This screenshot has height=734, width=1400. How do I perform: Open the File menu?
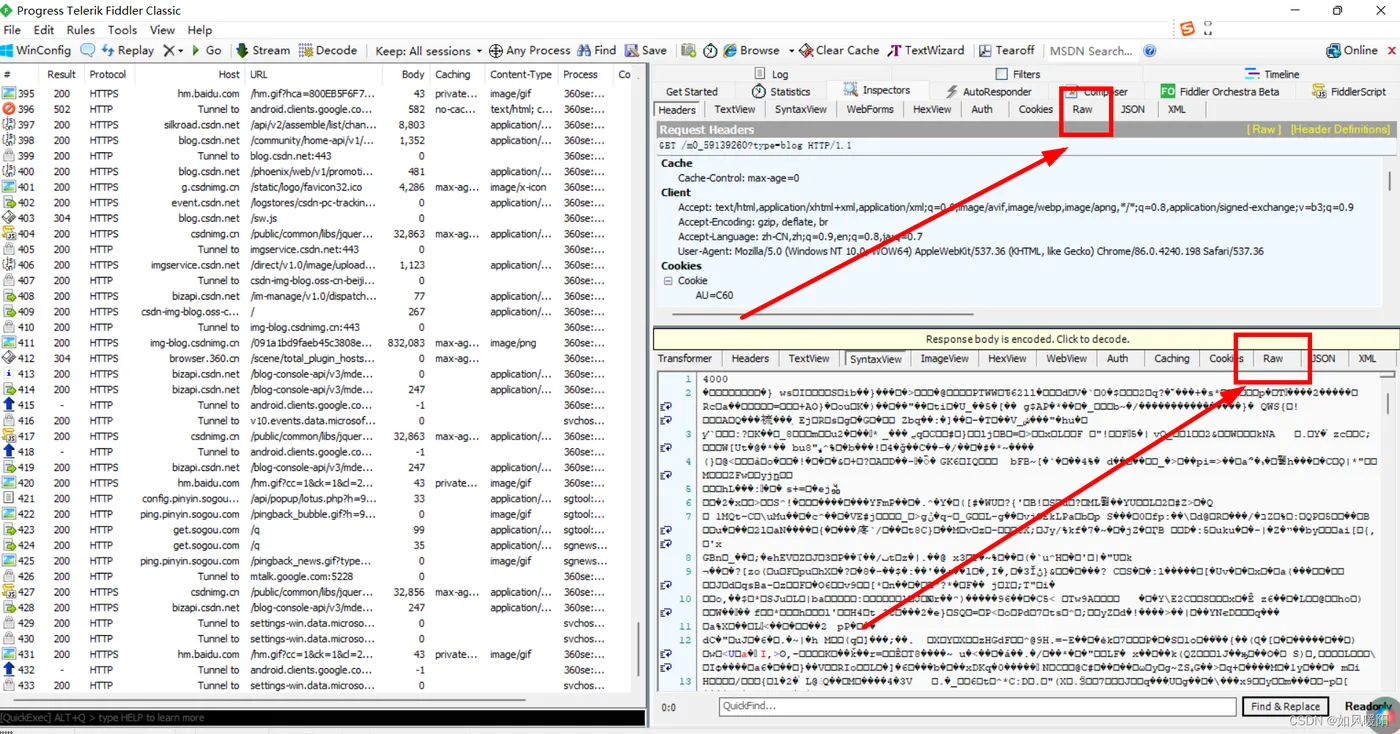point(12,30)
